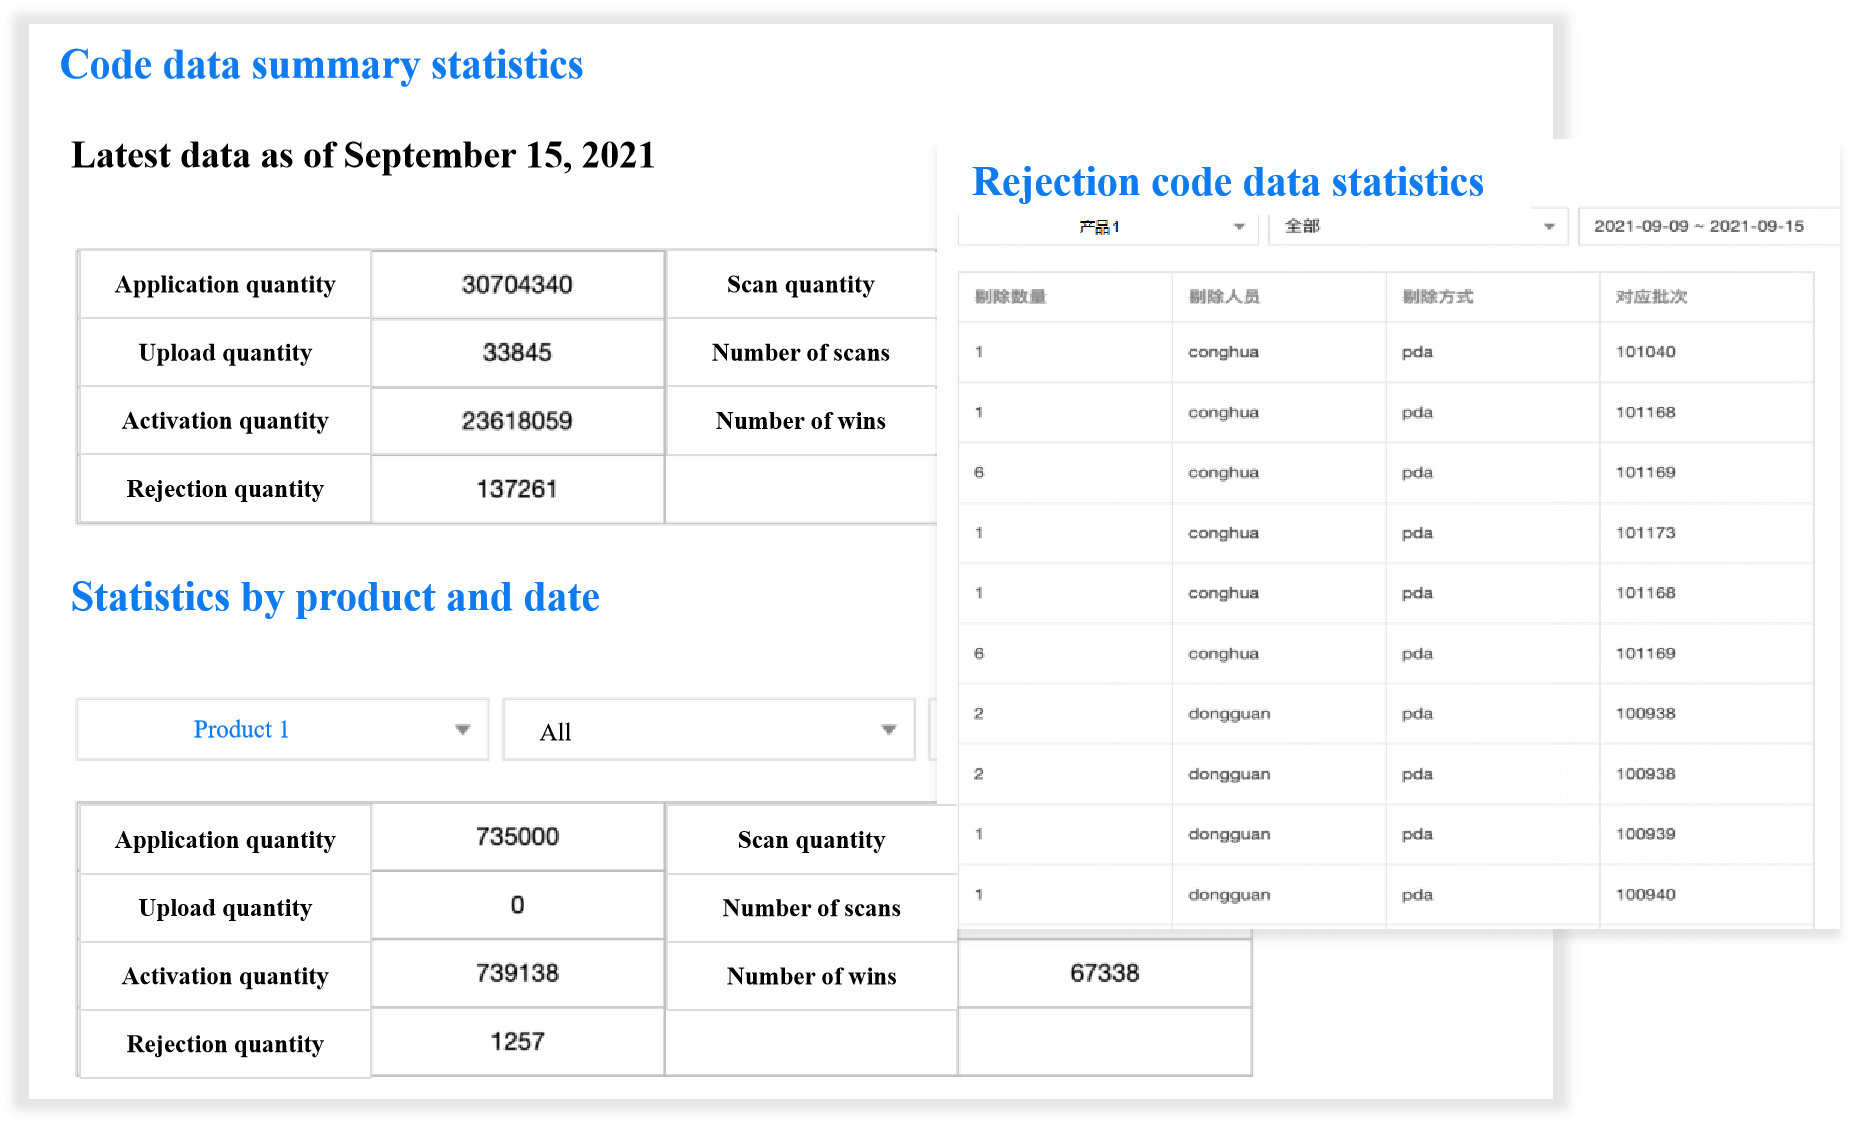Click the 剔除人员 column header
Screen dimensions: 1852x1126
tap(1224, 297)
